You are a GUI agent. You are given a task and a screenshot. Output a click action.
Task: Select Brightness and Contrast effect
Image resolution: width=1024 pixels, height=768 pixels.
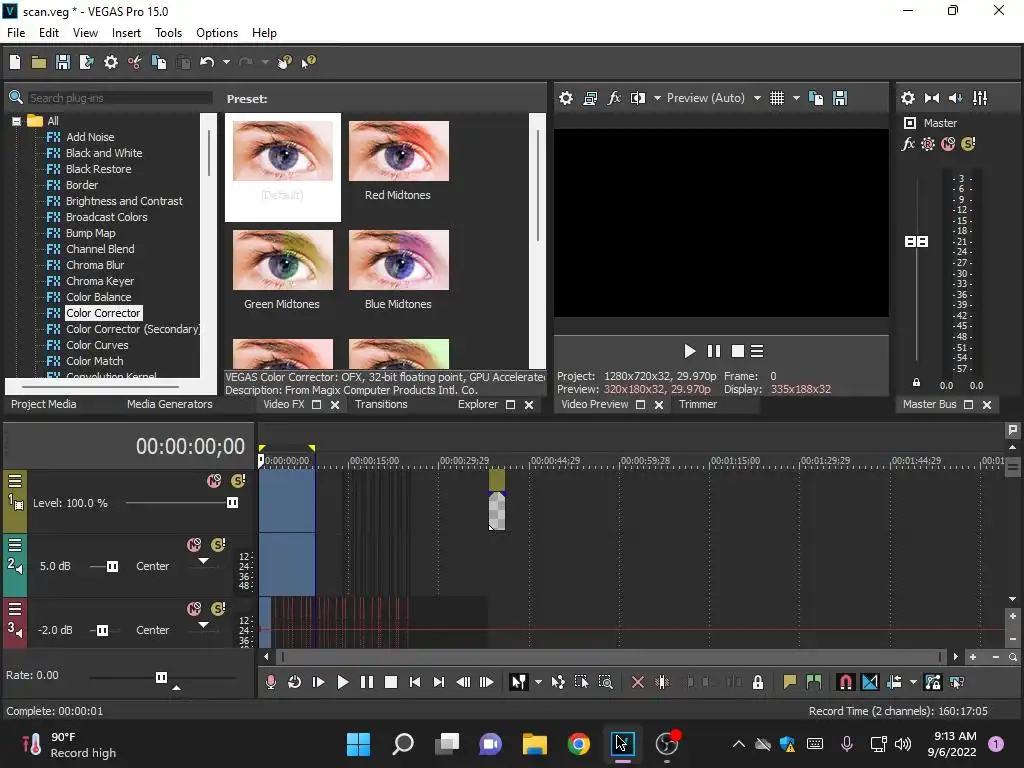(x=124, y=201)
